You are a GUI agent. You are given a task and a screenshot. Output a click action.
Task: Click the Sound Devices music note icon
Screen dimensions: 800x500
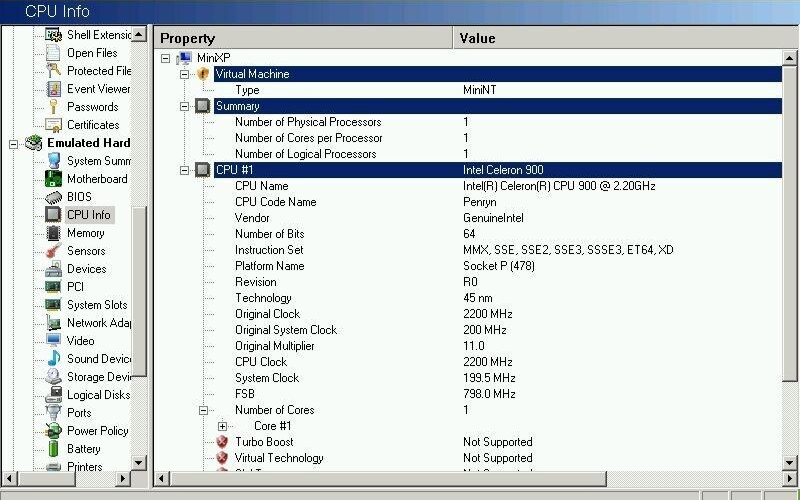tap(53, 359)
